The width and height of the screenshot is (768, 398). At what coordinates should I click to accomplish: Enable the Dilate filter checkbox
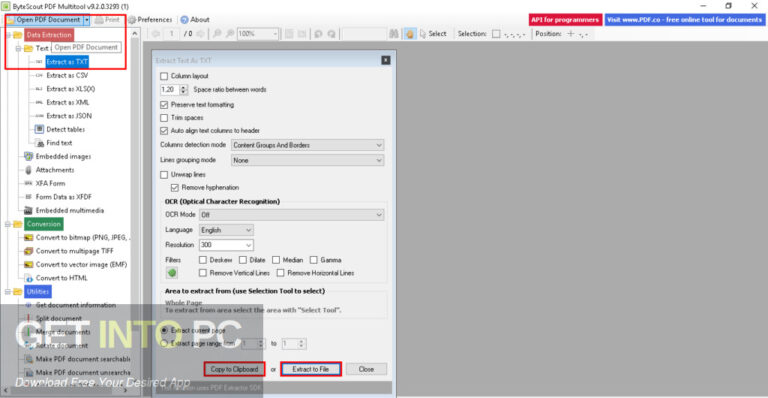point(243,260)
